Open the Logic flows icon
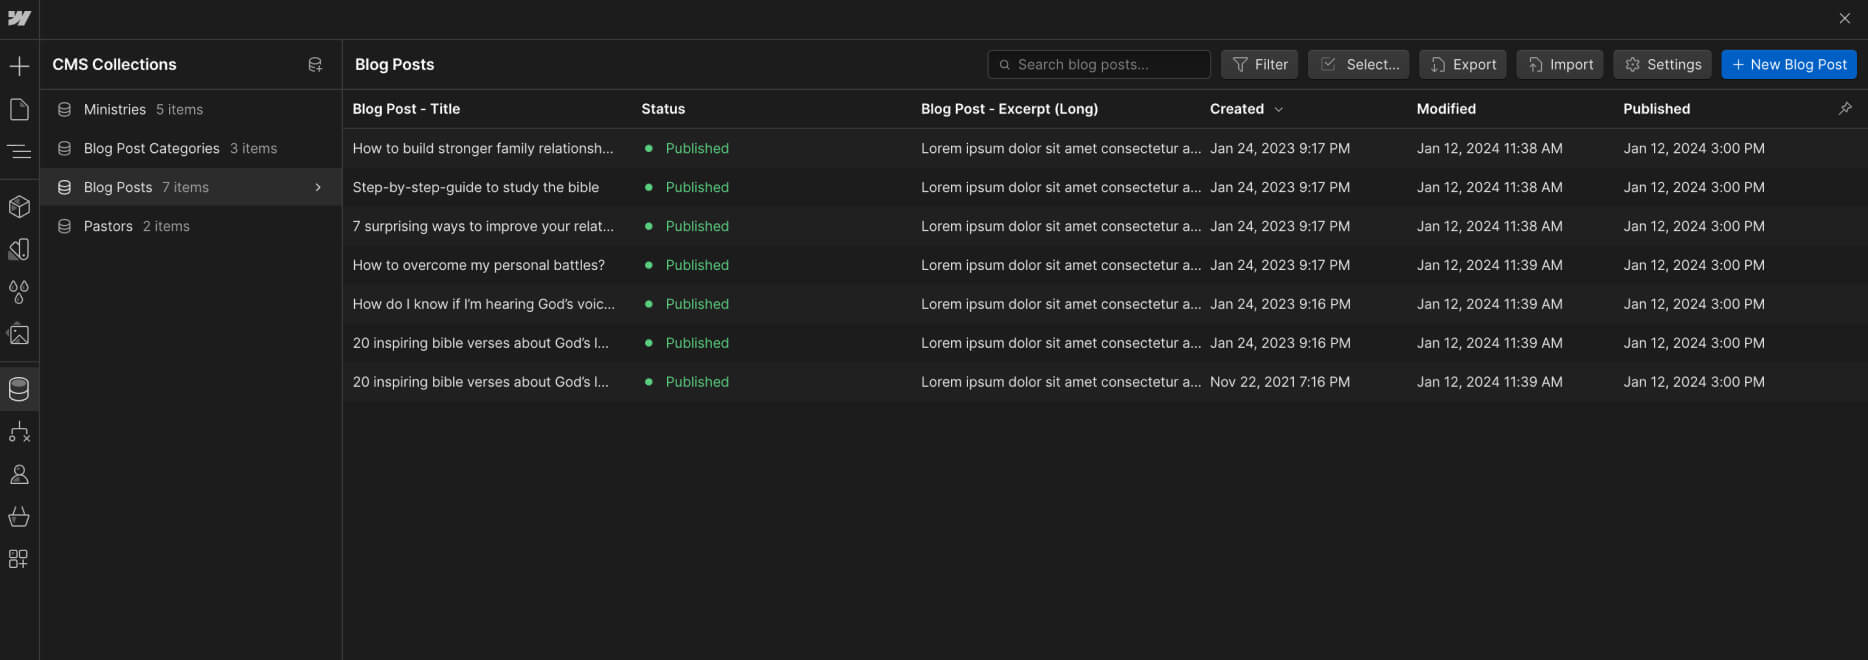The height and width of the screenshot is (660, 1868). point(19,432)
